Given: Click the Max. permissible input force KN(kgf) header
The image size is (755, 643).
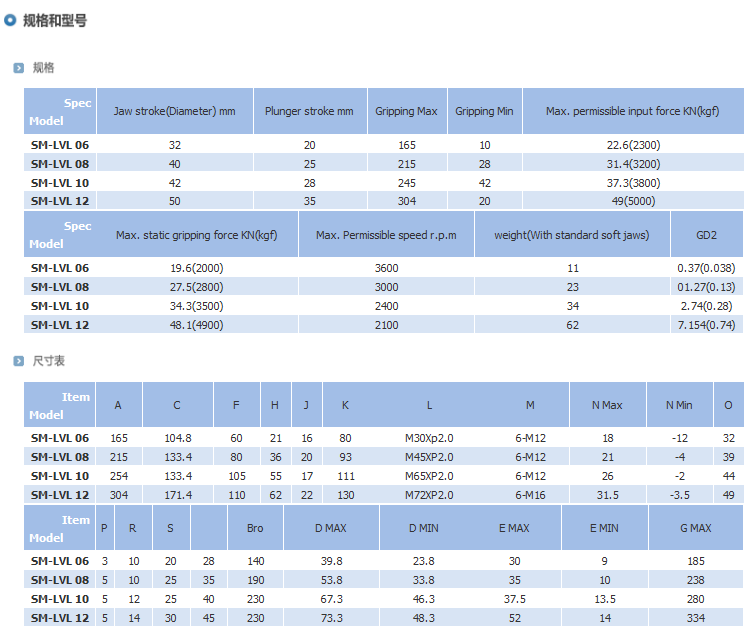Looking at the screenshot, I should [633, 111].
